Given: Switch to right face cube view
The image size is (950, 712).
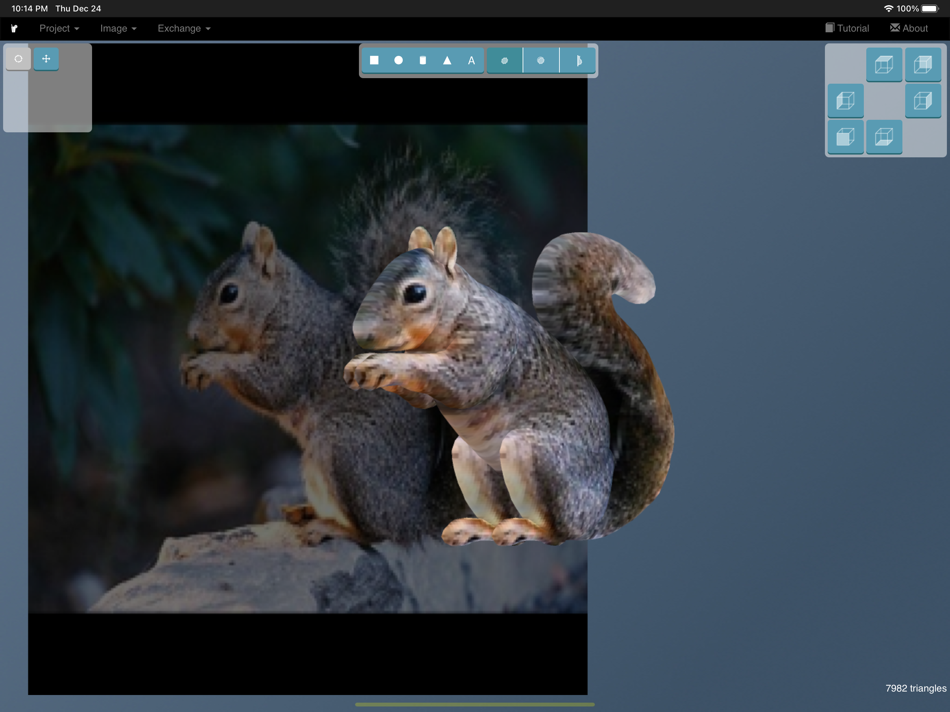Looking at the screenshot, I should [923, 101].
